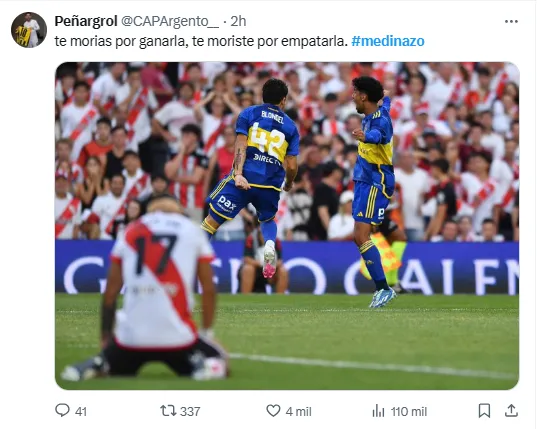
Task: Click the 2h timestamp of the post
Action: click(x=238, y=21)
